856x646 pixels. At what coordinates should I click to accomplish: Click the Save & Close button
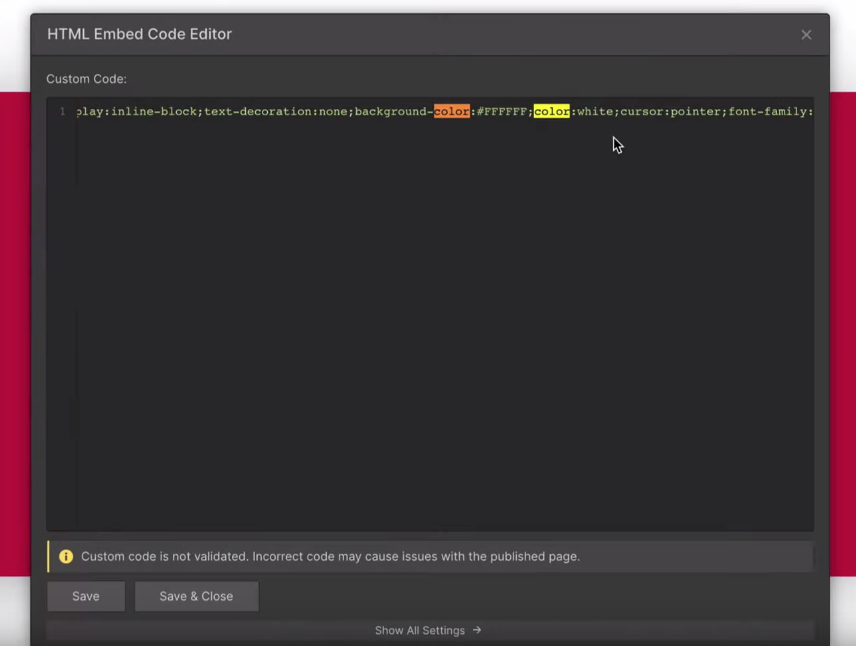pyautogui.click(x=197, y=596)
